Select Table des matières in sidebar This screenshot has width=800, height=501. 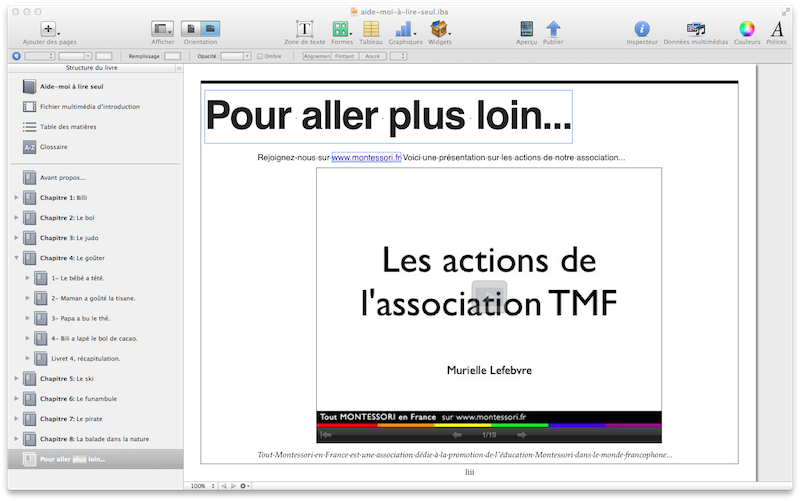pos(61,127)
